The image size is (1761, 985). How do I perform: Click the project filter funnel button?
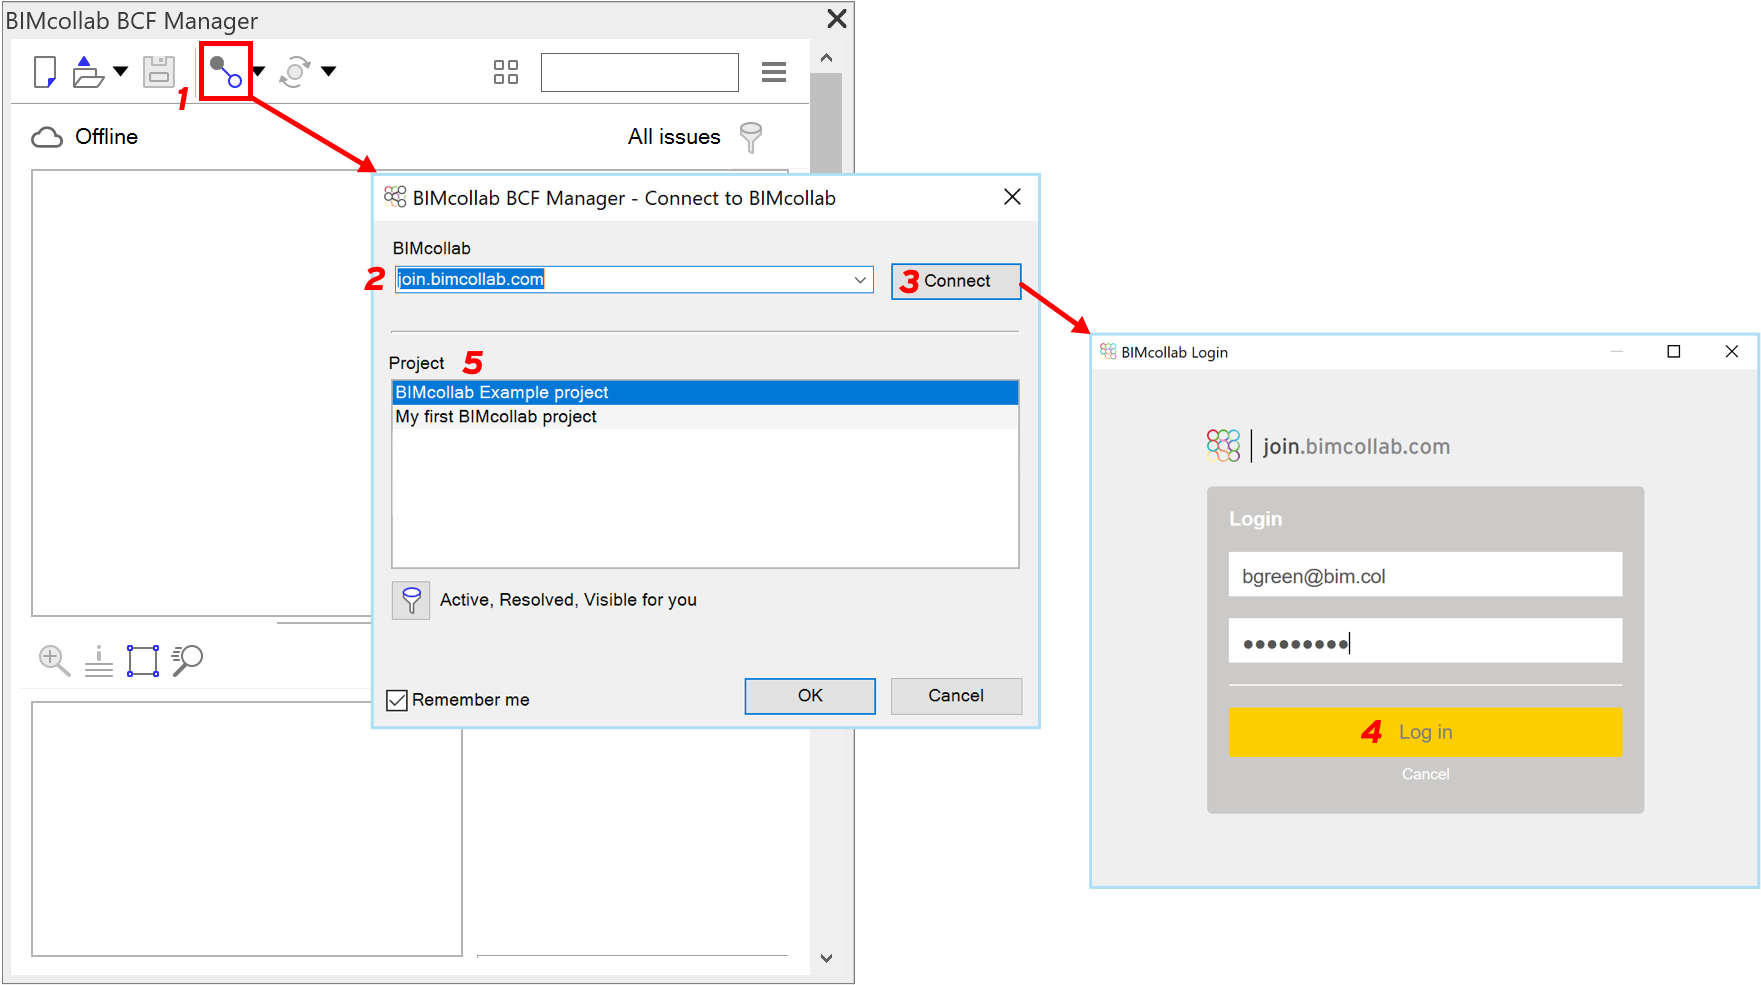411,600
